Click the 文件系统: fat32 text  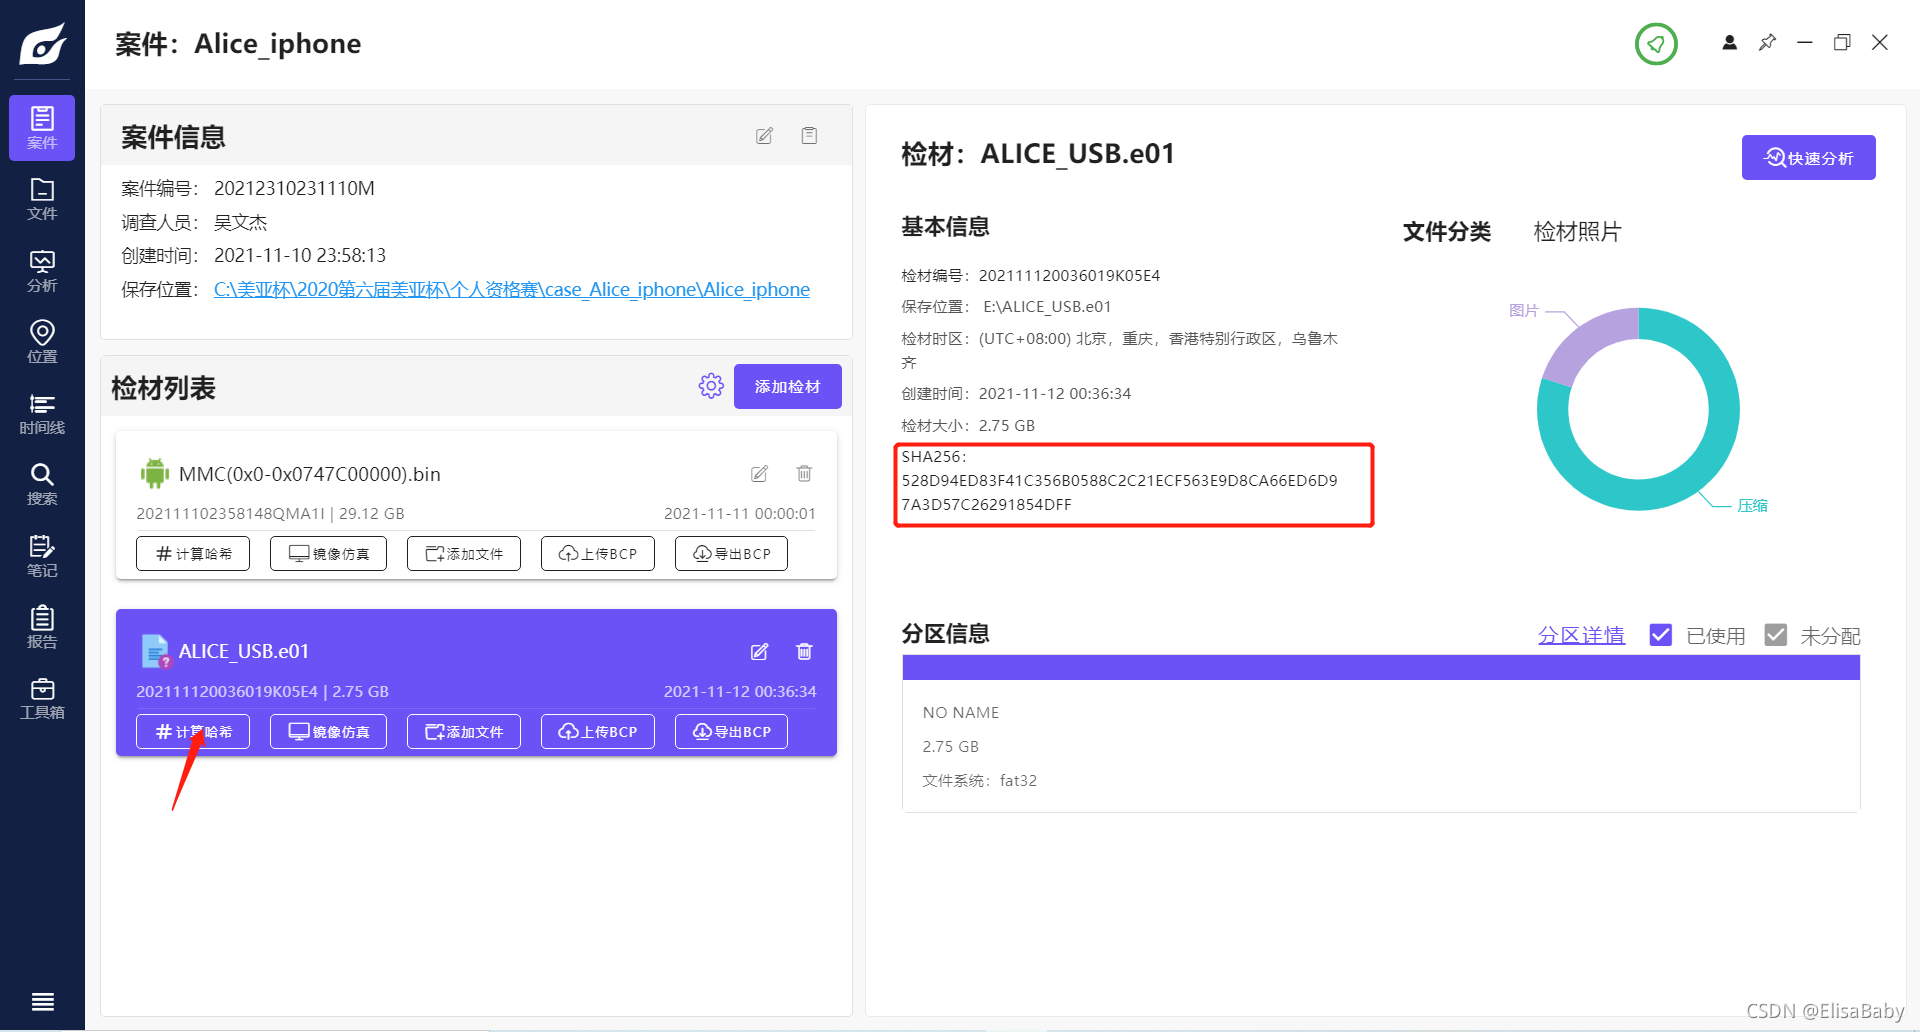[980, 781]
